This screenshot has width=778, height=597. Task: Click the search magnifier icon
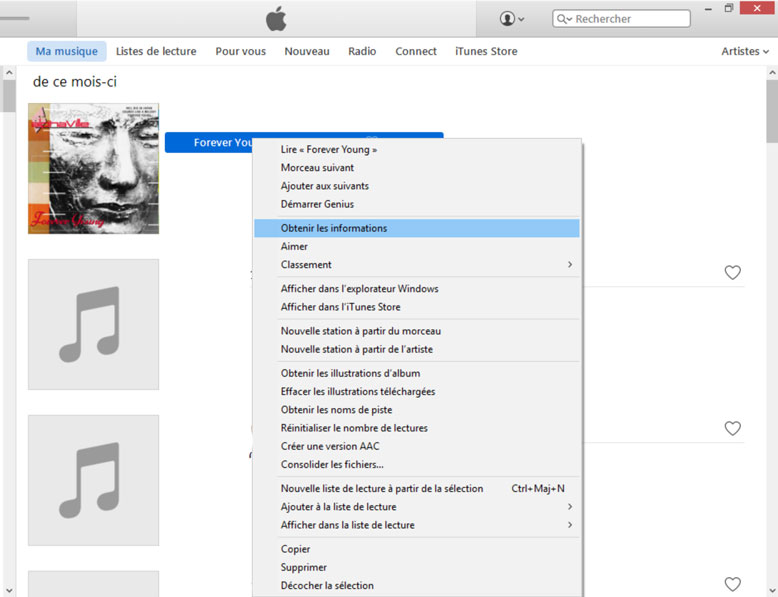(564, 19)
